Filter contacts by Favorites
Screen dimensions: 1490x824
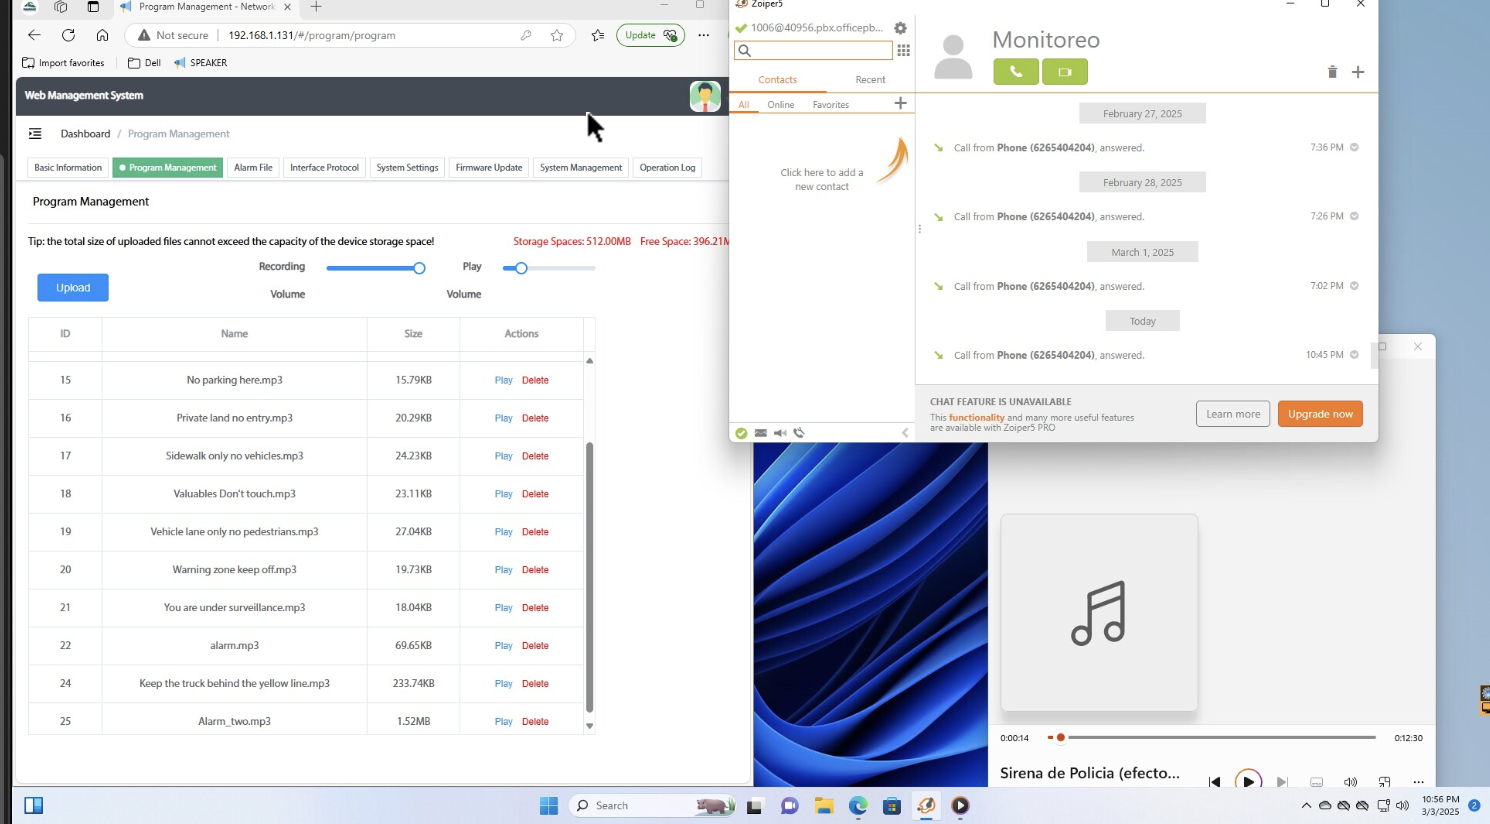click(x=831, y=105)
